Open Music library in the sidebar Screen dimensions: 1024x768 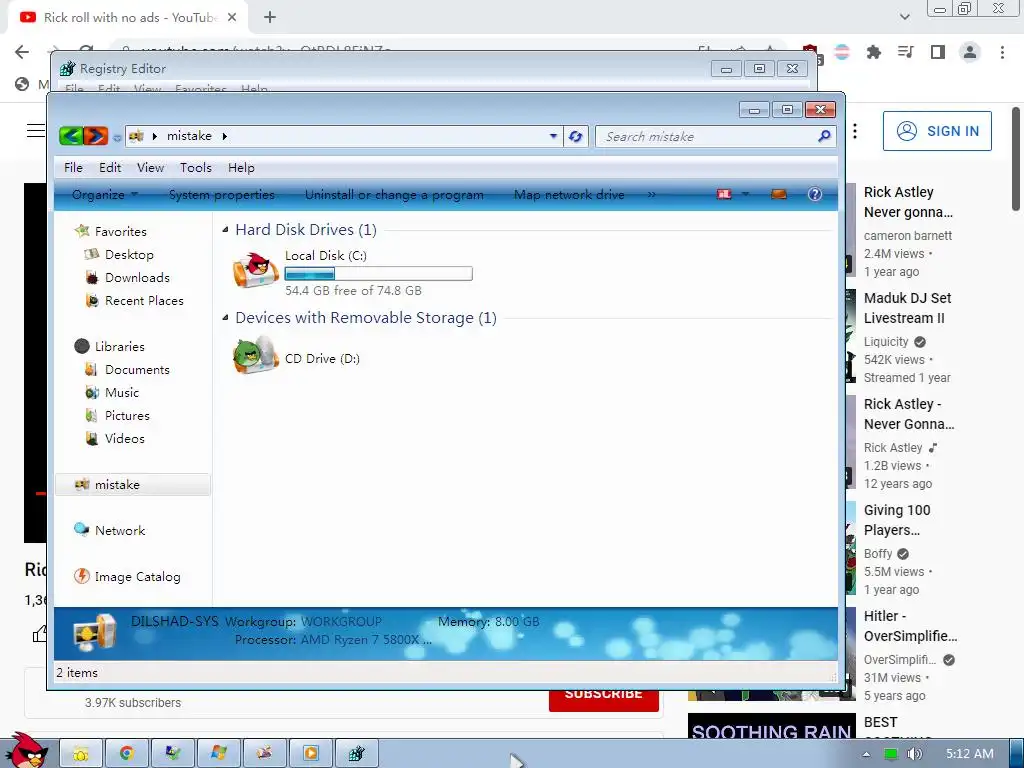tap(122, 392)
